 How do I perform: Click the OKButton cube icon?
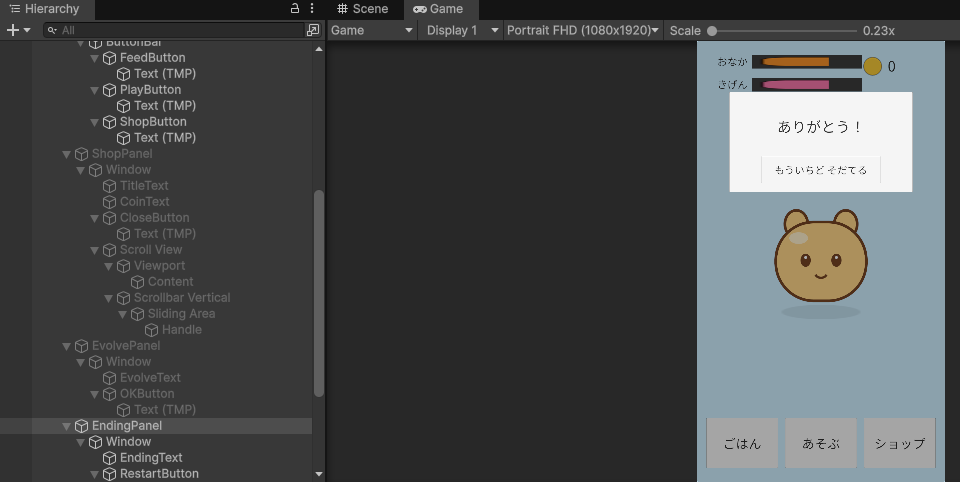[109, 394]
